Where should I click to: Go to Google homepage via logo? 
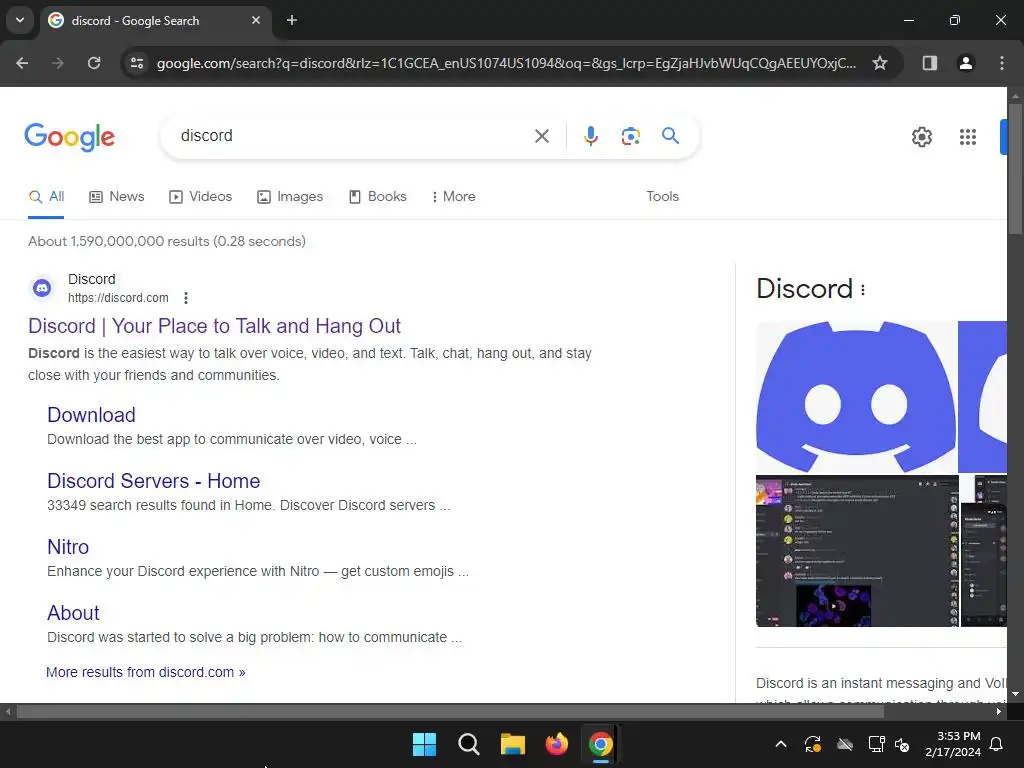(x=69, y=137)
